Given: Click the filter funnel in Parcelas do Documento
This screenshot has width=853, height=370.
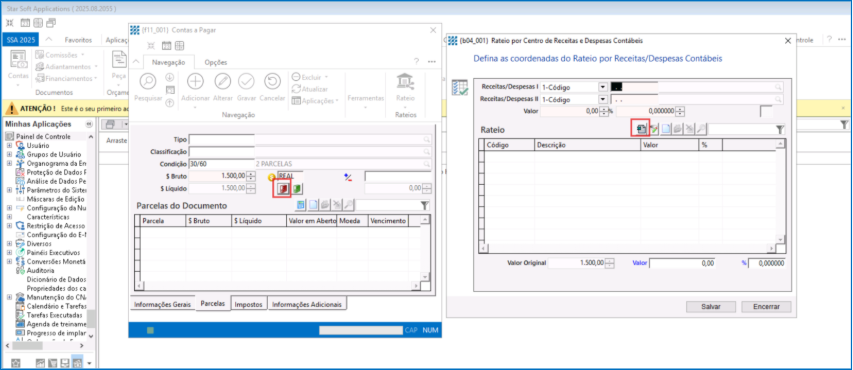Looking at the screenshot, I should coord(425,205).
